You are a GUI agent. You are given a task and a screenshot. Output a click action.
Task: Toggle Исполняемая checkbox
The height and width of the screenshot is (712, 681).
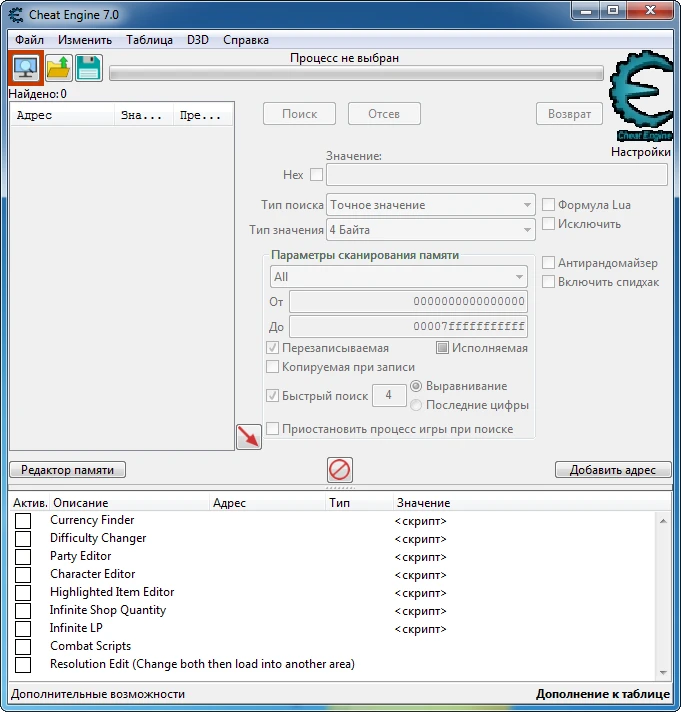click(x=442, y=348)
